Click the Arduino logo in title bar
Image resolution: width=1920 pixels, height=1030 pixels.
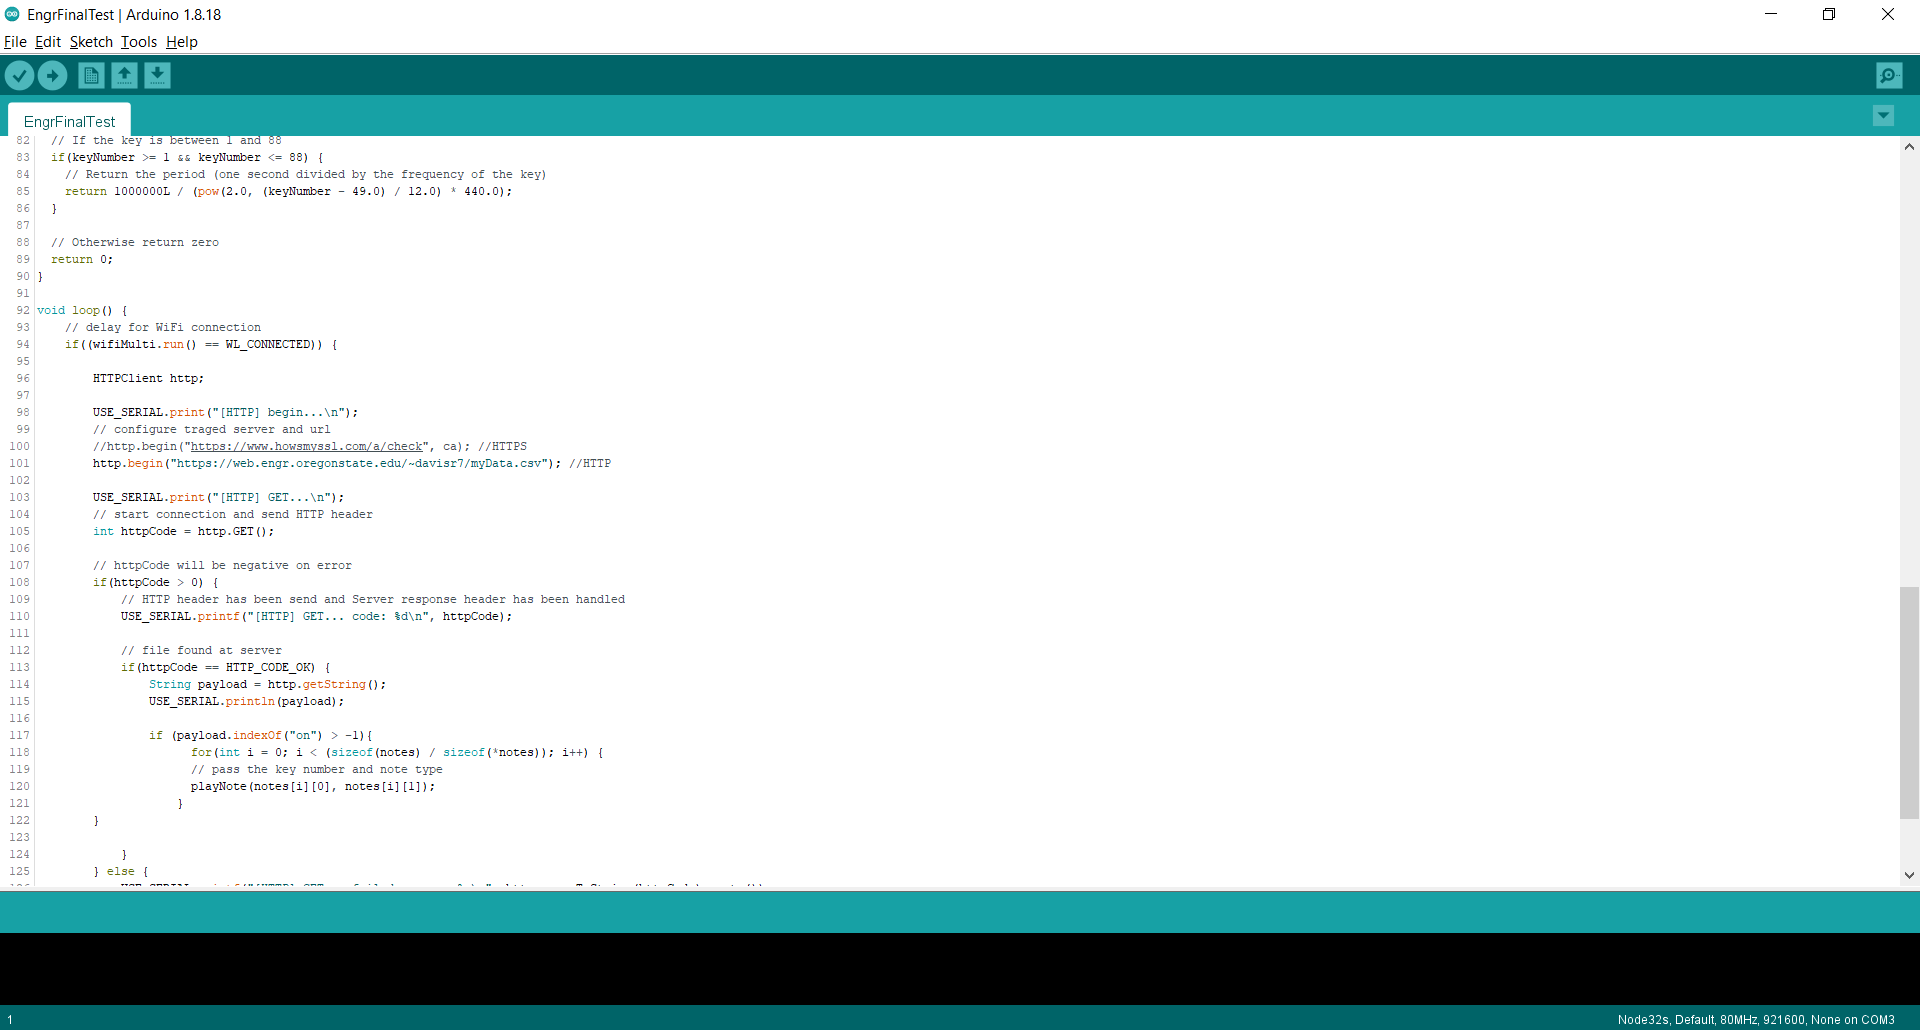click(12, 14)
